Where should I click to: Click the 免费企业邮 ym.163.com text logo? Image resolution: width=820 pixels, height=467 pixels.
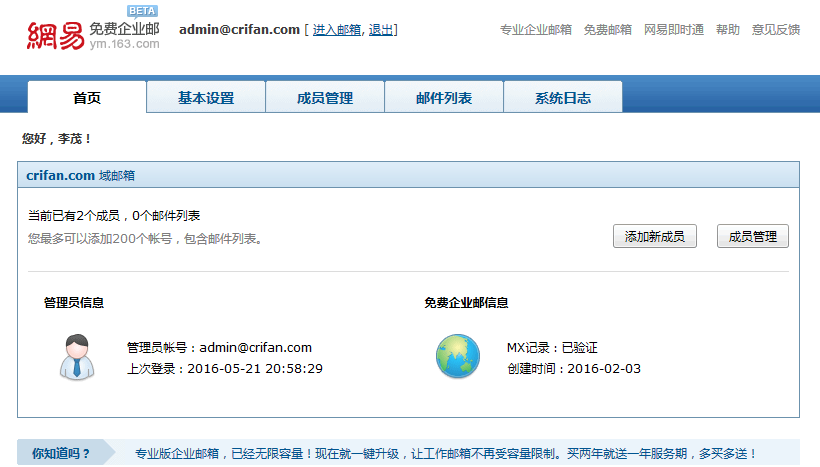124,36
